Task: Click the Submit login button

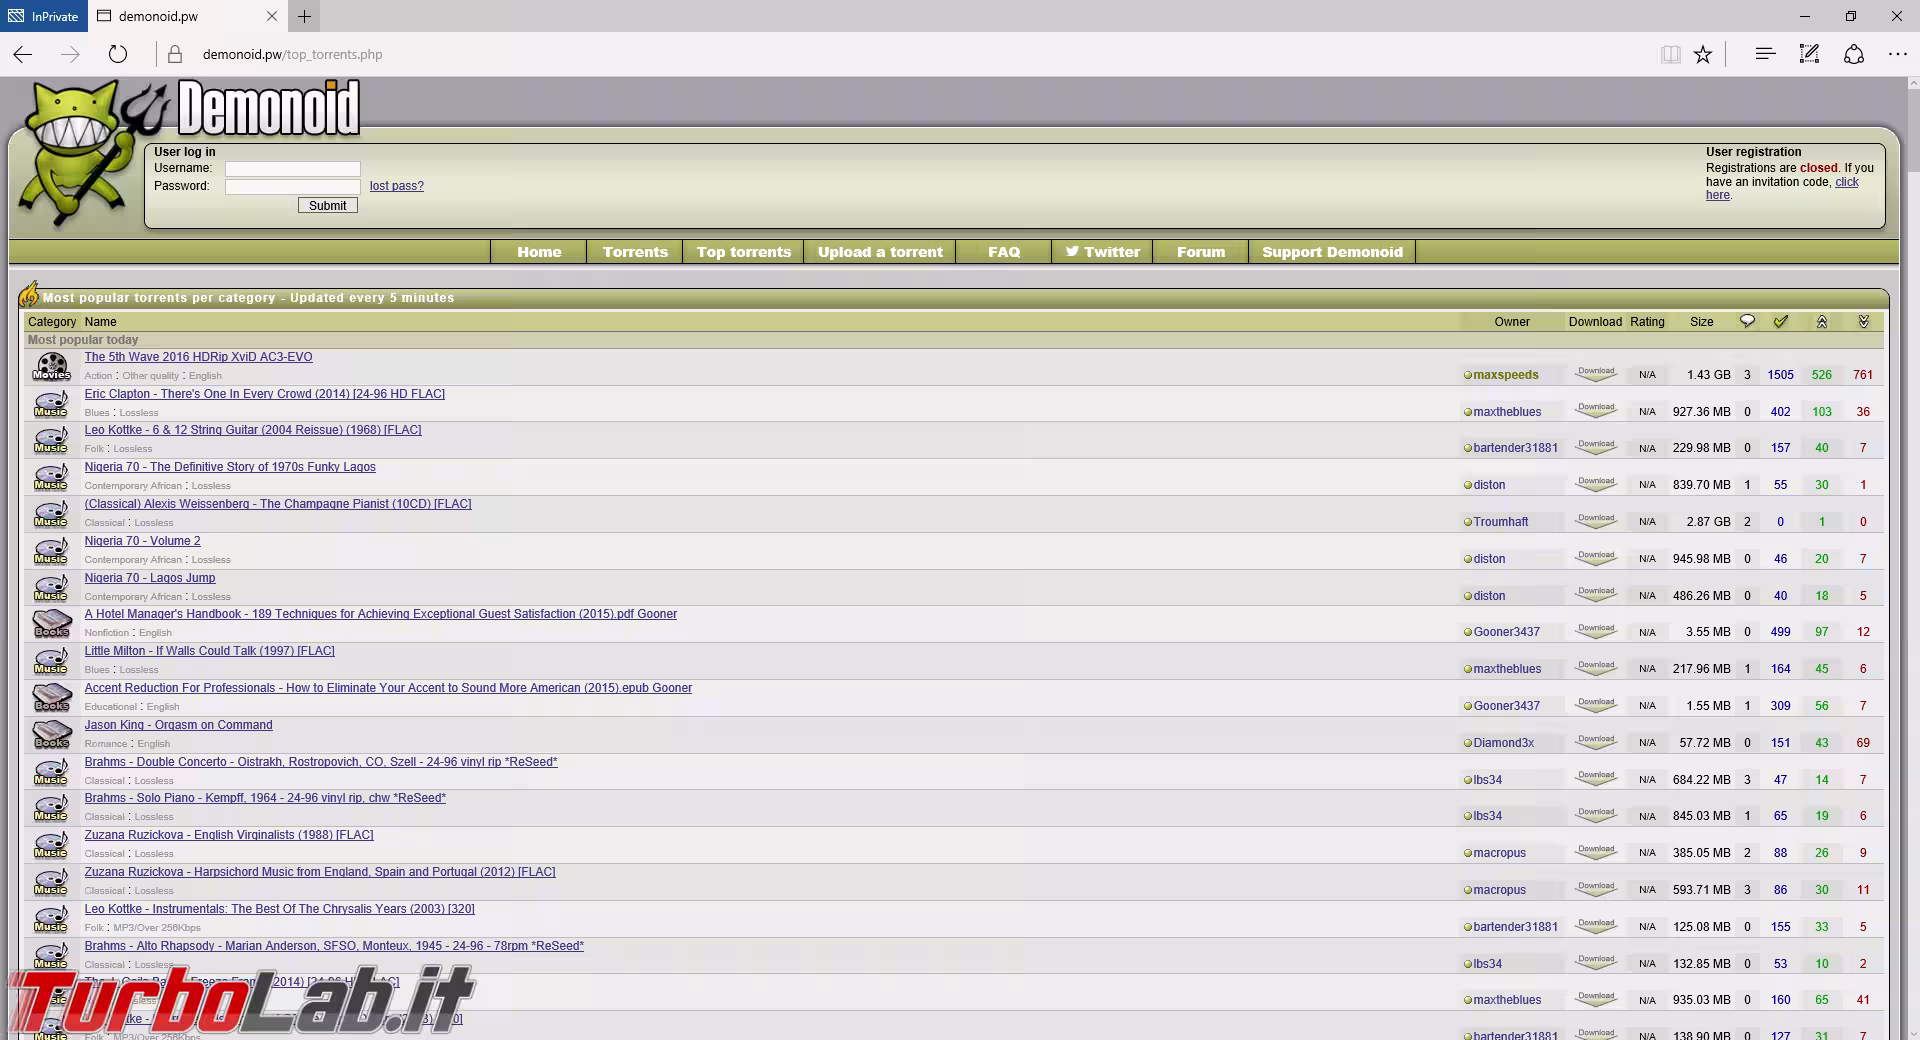Action: point(327,205)
